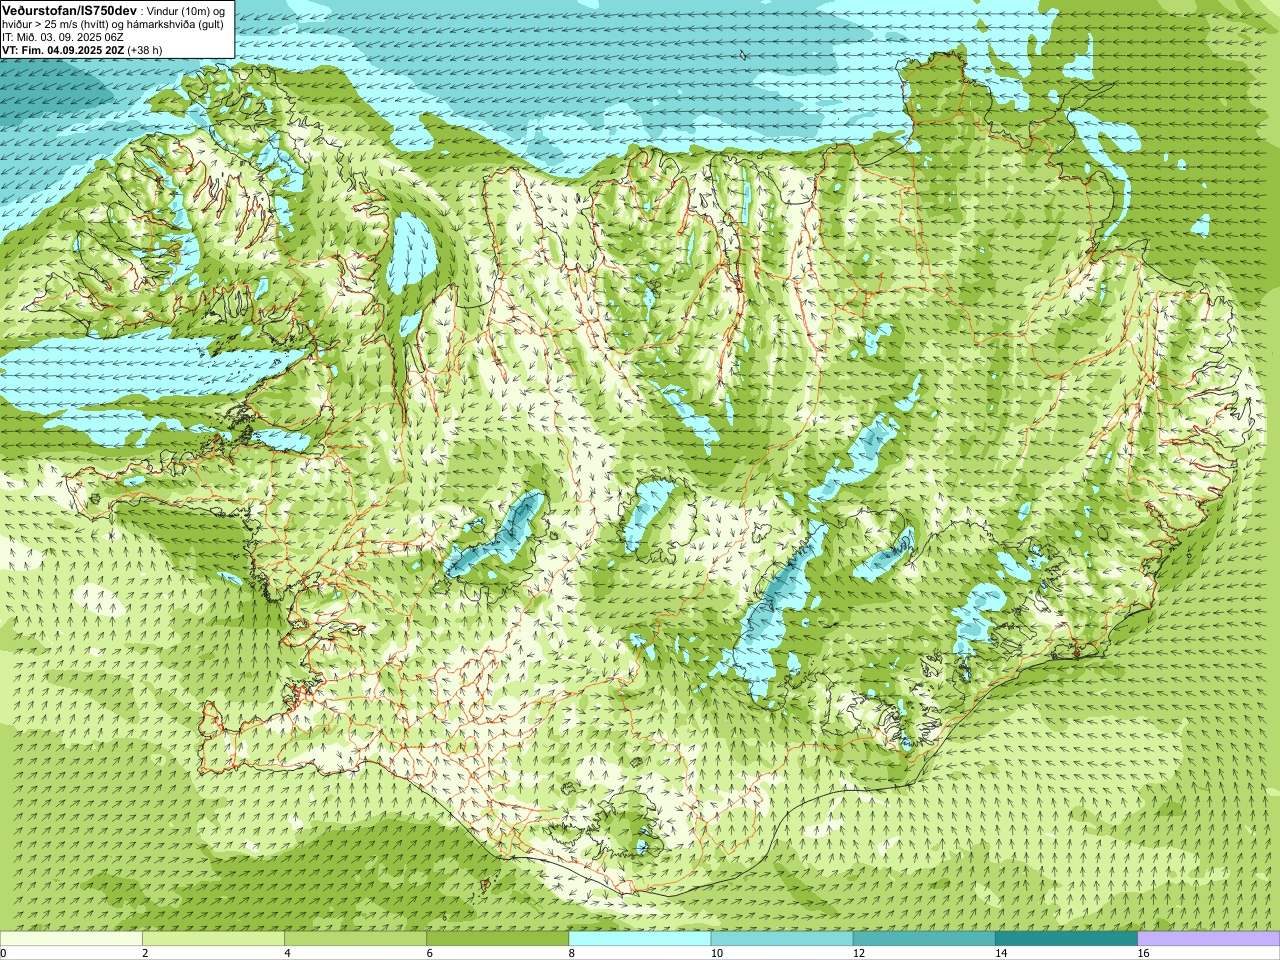Viewport: 1280px width, 960px height.
Task: Select the turquoise 10–12 legend swatch
Action: click(782, 939)
